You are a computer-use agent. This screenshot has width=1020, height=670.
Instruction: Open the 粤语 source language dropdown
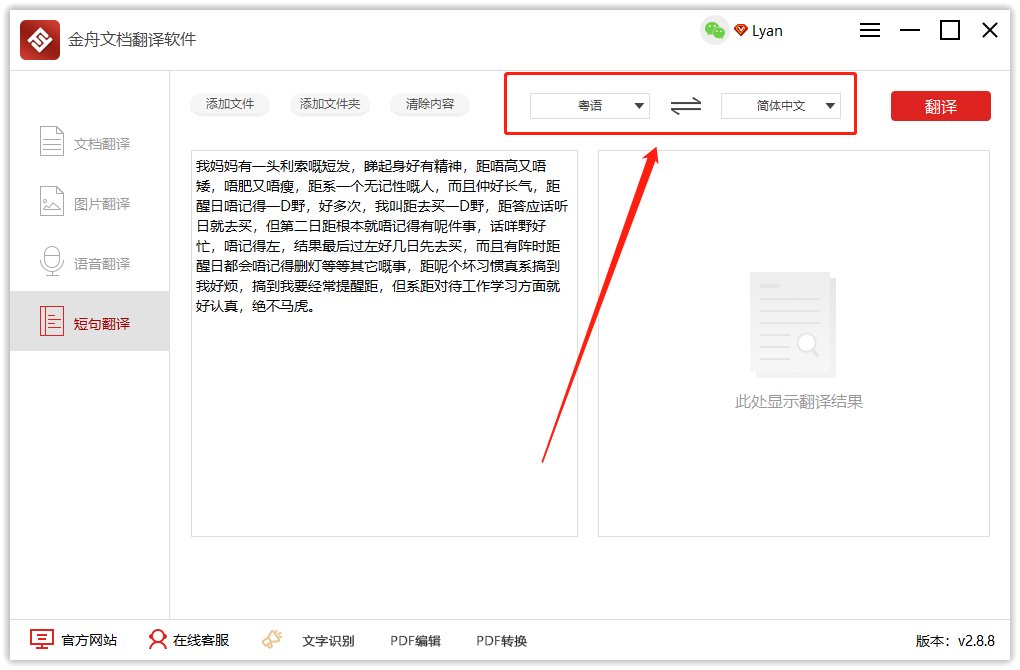click(x=588, y=105)
